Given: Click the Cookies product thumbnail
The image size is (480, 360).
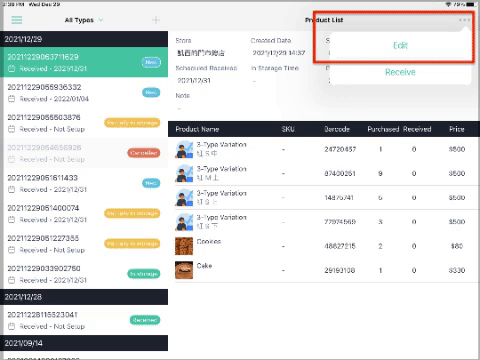Looking at the screenshot, I should [184, 246].
